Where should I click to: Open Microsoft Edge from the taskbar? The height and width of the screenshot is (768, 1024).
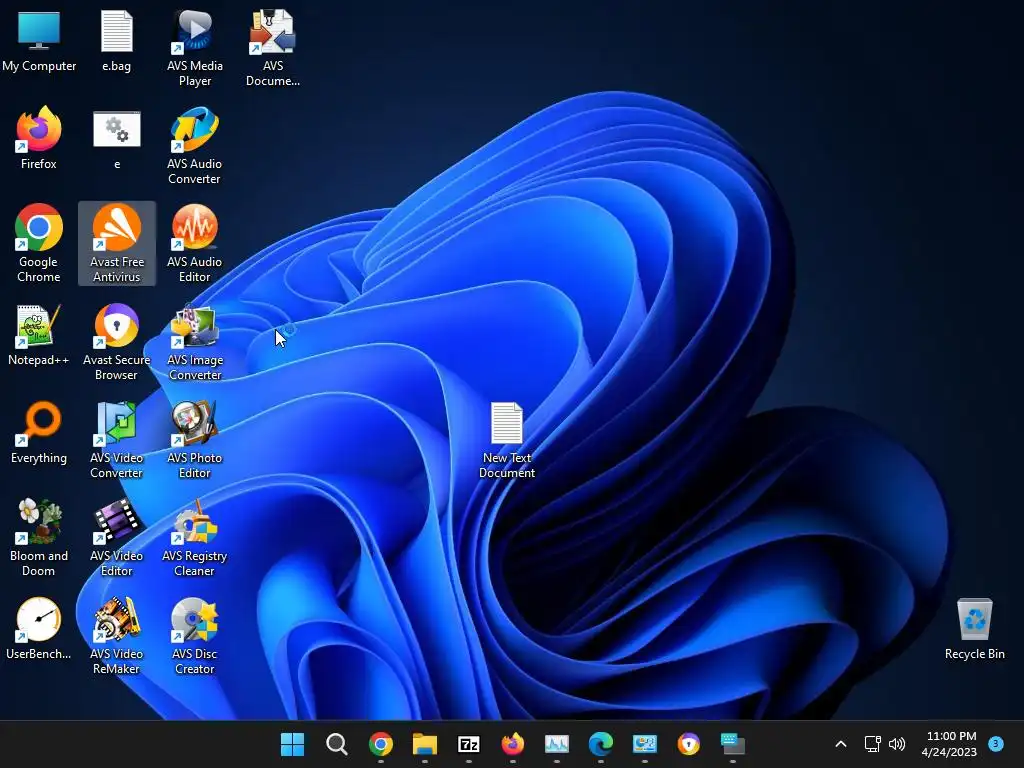tap(601, 744)
